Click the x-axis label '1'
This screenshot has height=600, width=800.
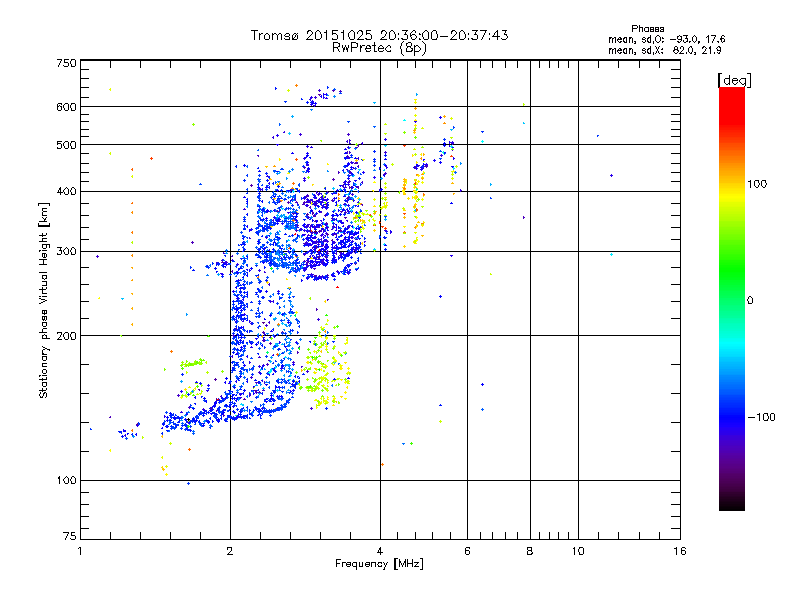coord(80,551)
